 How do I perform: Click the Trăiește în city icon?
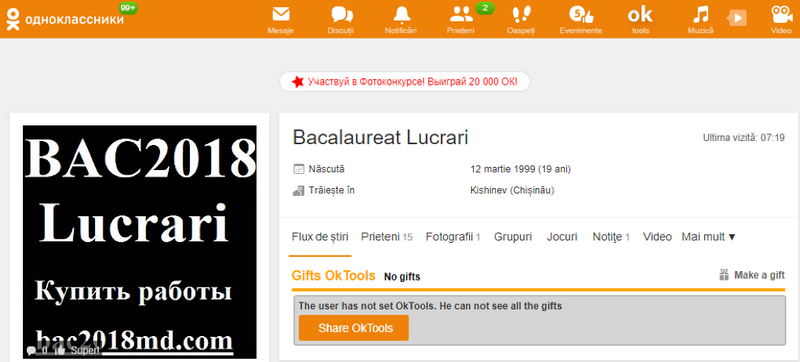298,191
